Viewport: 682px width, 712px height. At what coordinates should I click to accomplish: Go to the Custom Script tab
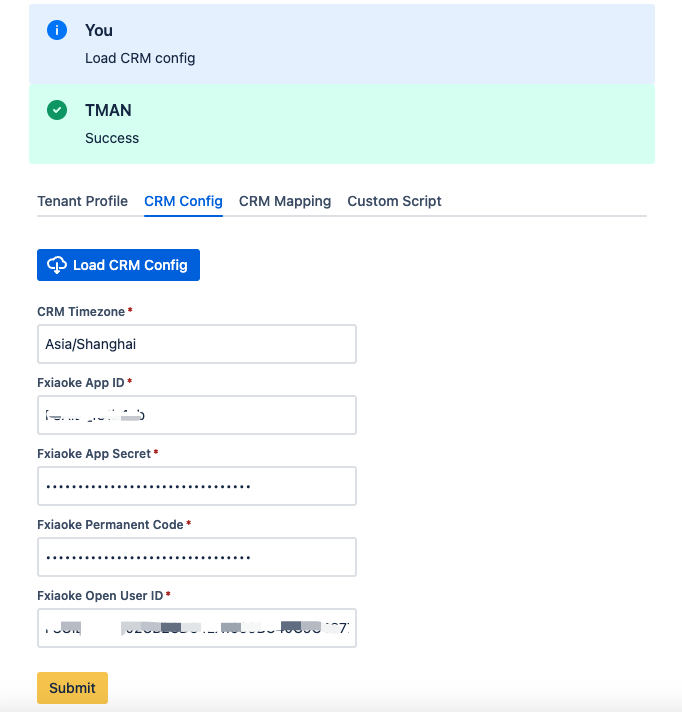394,201
